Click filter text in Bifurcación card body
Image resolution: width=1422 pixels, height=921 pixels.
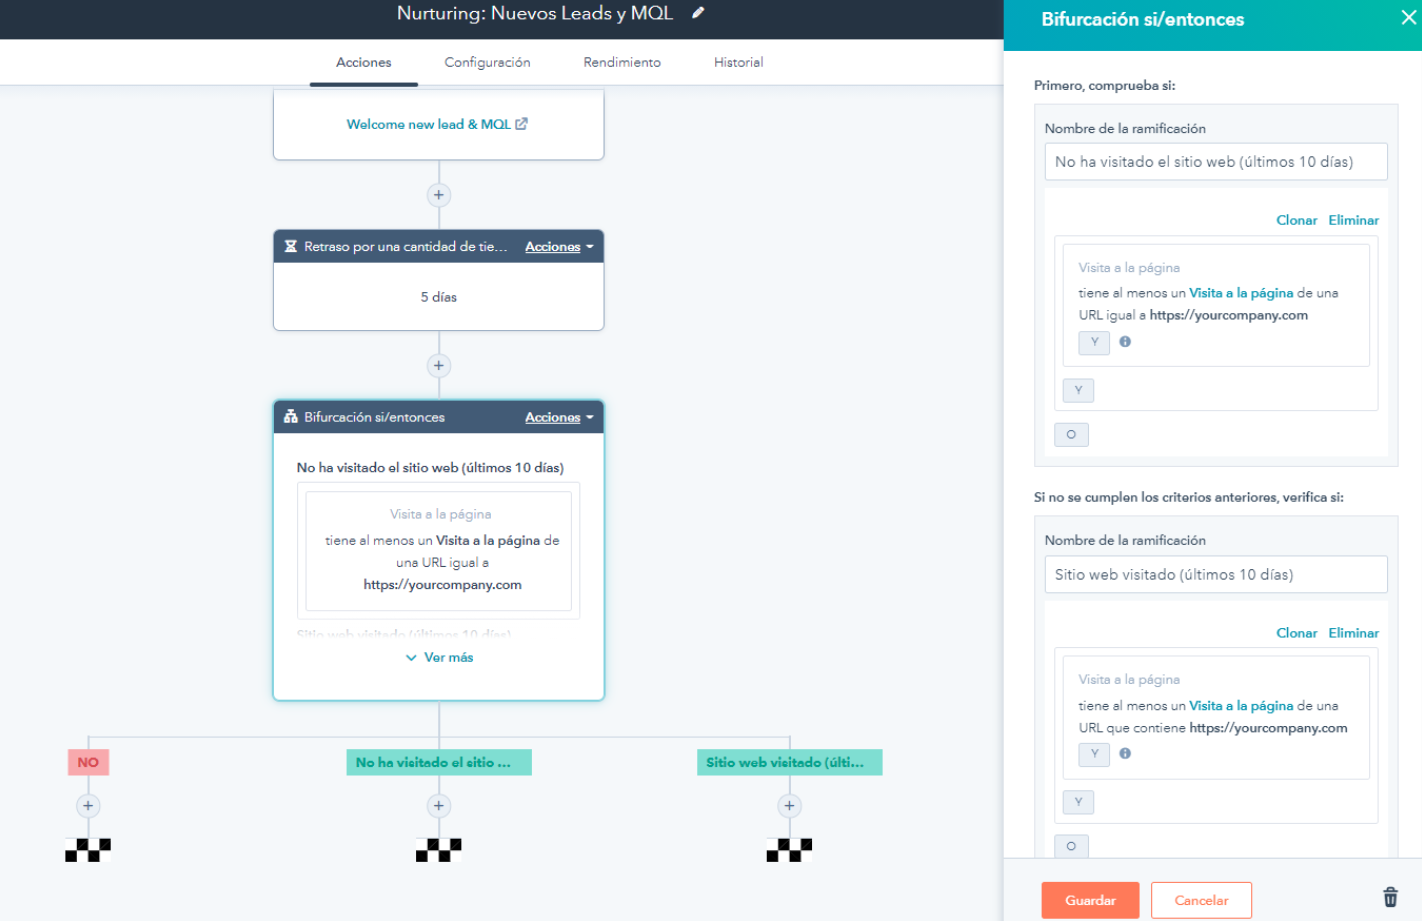(439, 551)
